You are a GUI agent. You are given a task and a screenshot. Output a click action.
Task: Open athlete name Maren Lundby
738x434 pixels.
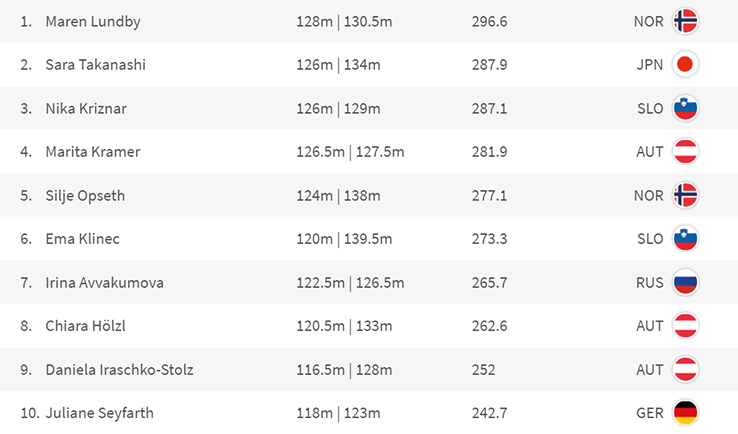pos(93,22)
